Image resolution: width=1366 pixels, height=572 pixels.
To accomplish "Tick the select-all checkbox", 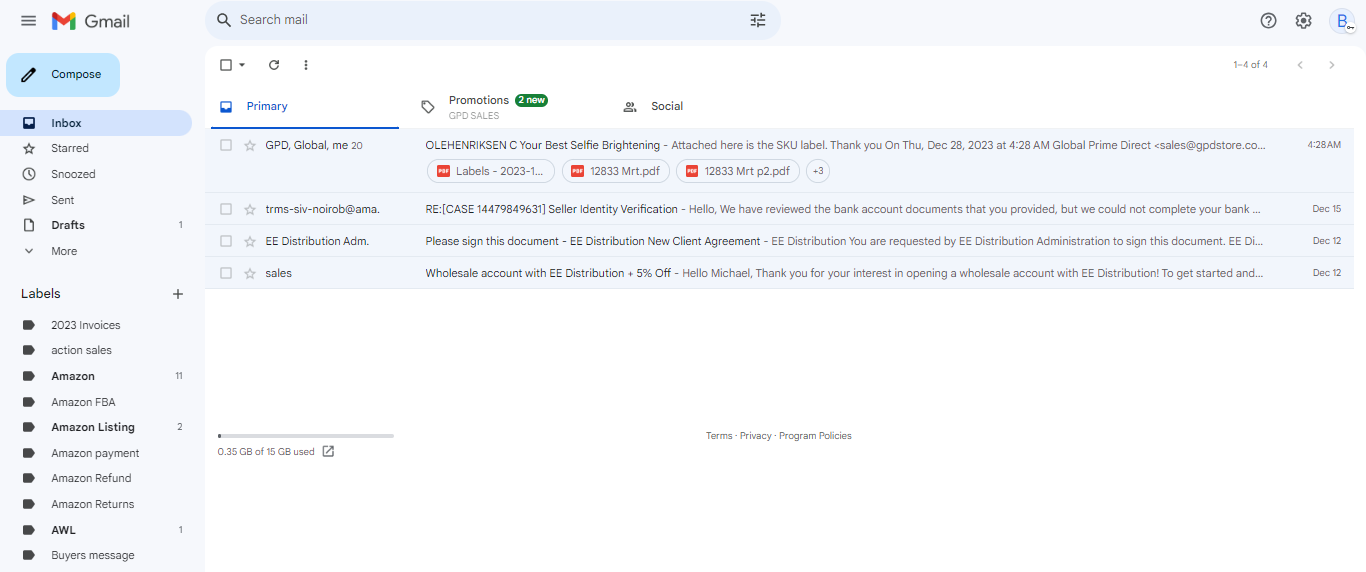I will 226,65.
